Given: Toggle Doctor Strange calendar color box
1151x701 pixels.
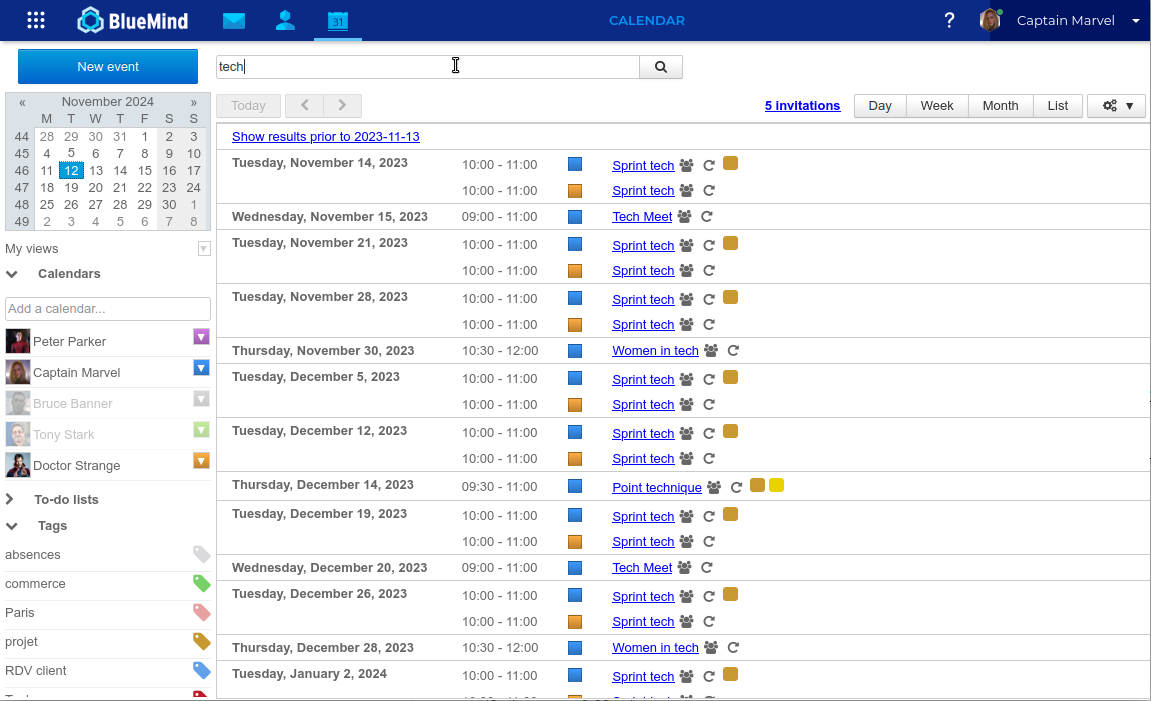Looking at the screenshot, I should [x=201, y=461].
